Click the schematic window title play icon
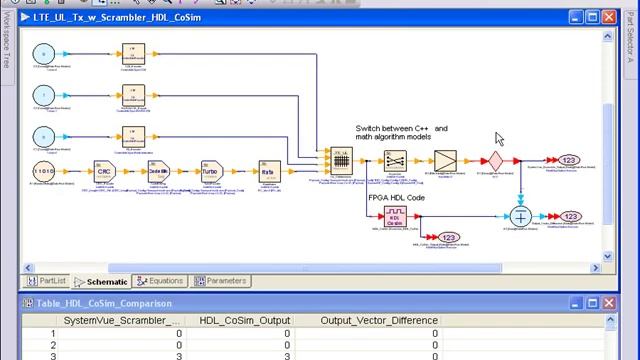Viewport: 640px width, 360px height. click(25, 17)
